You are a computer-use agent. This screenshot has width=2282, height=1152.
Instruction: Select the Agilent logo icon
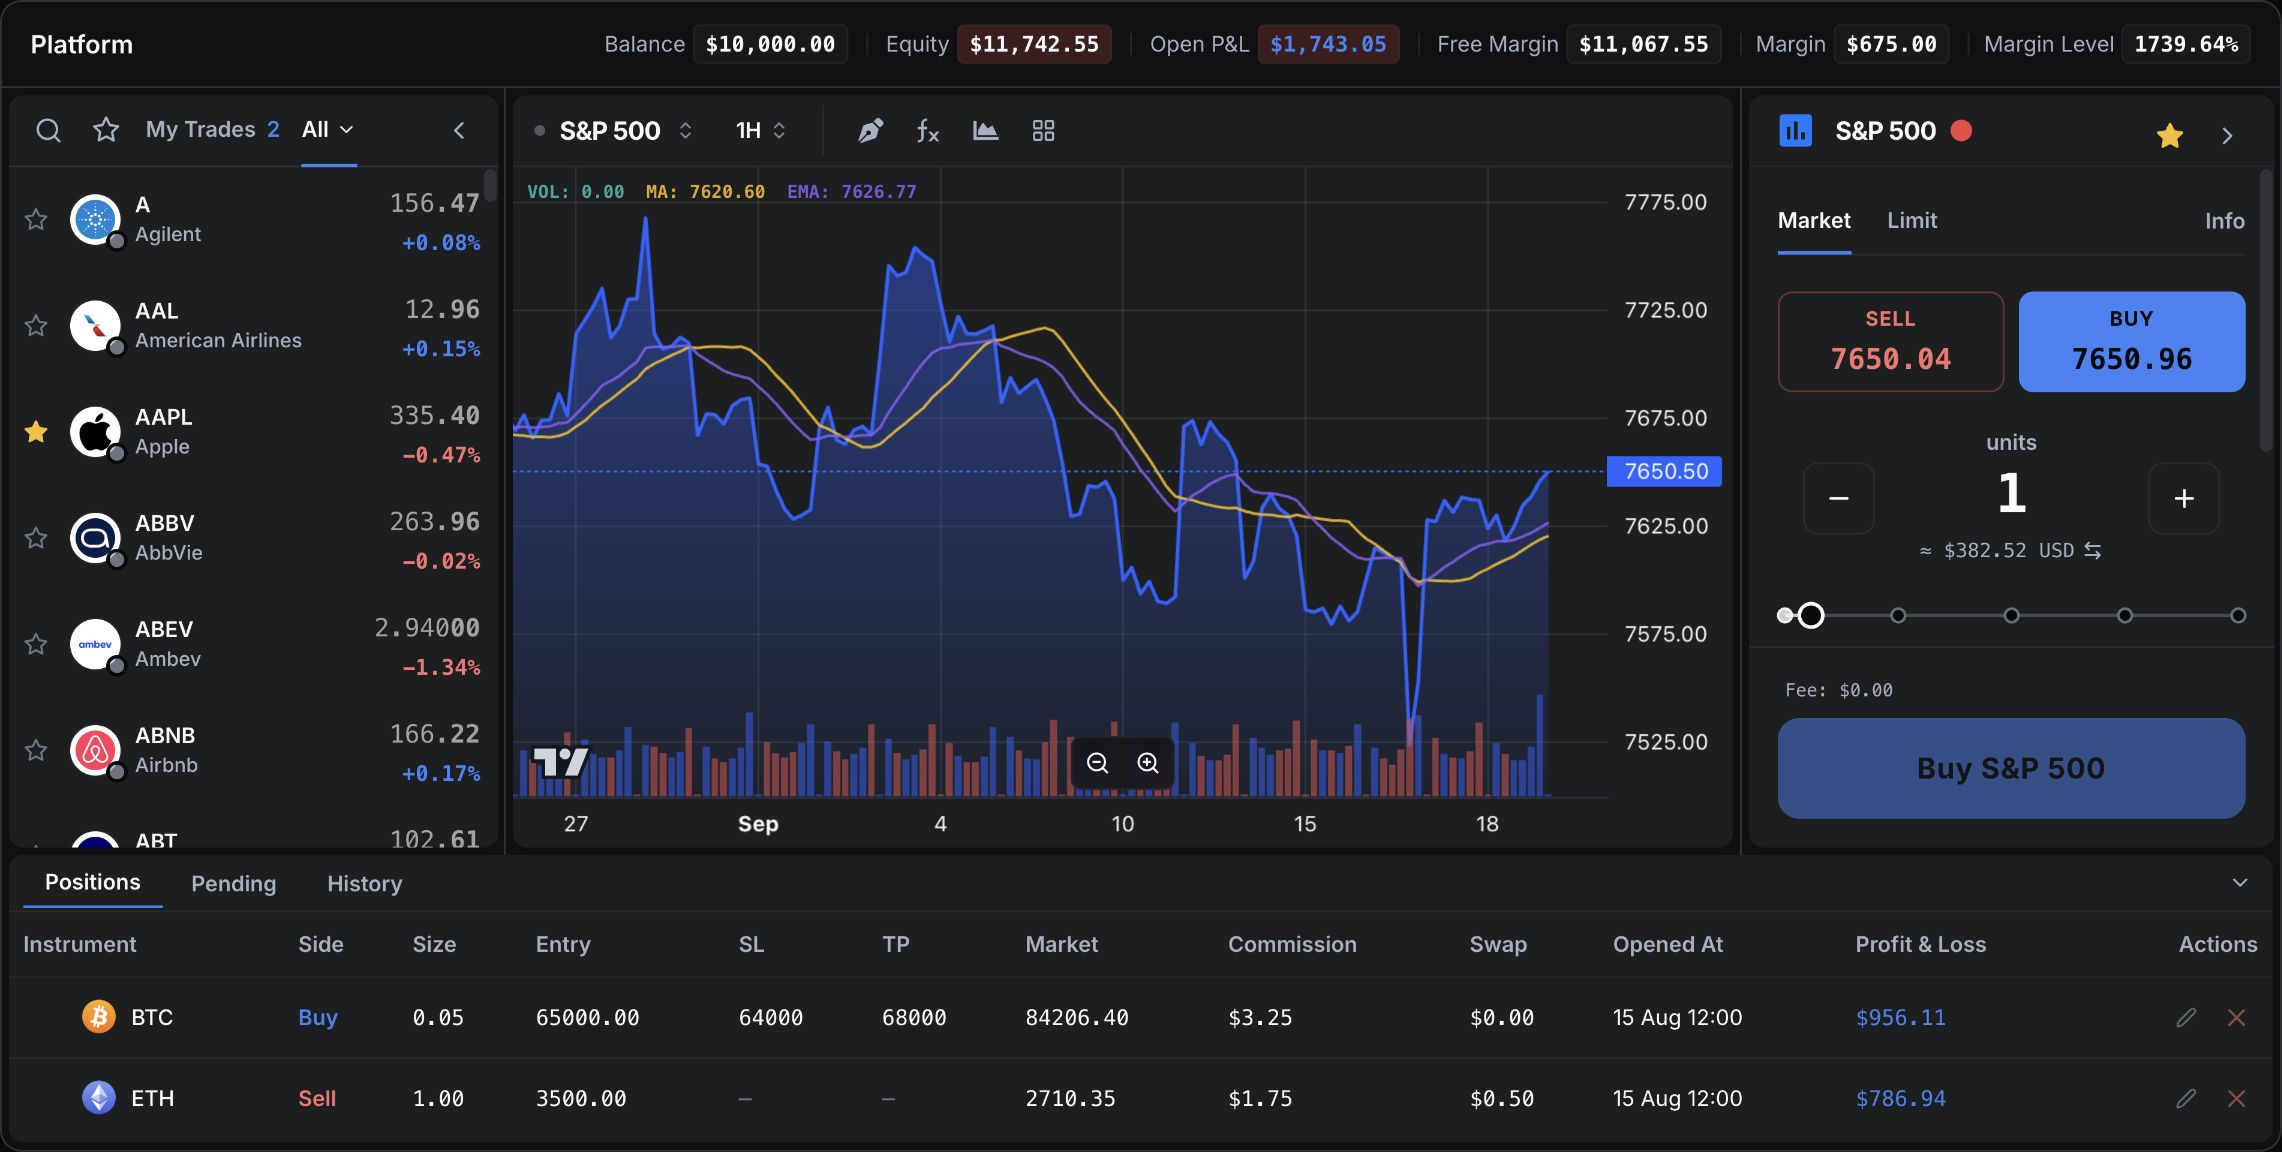[96, 220]
